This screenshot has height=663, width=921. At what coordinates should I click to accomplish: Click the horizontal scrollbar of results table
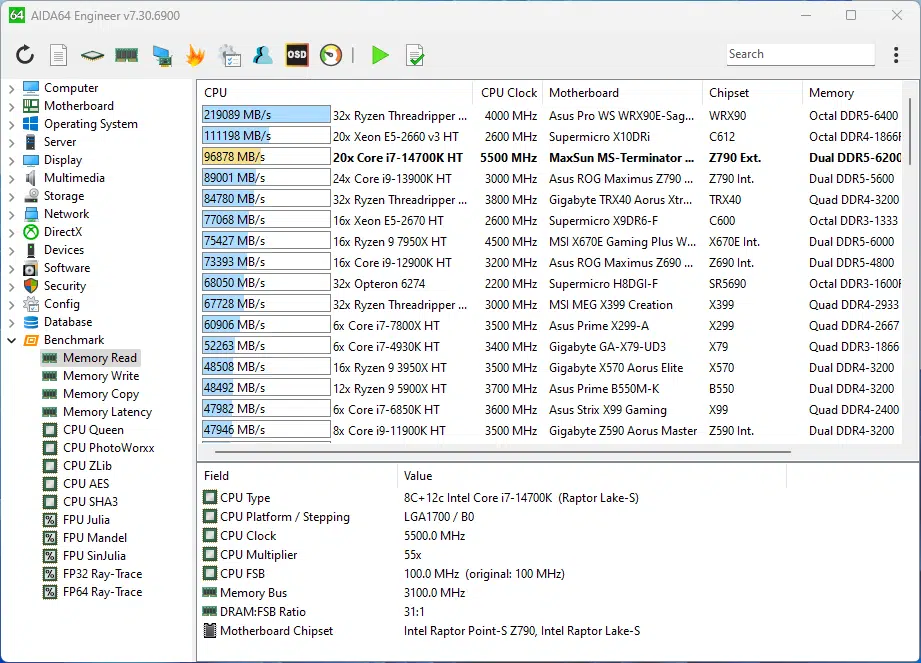point(503,452)
